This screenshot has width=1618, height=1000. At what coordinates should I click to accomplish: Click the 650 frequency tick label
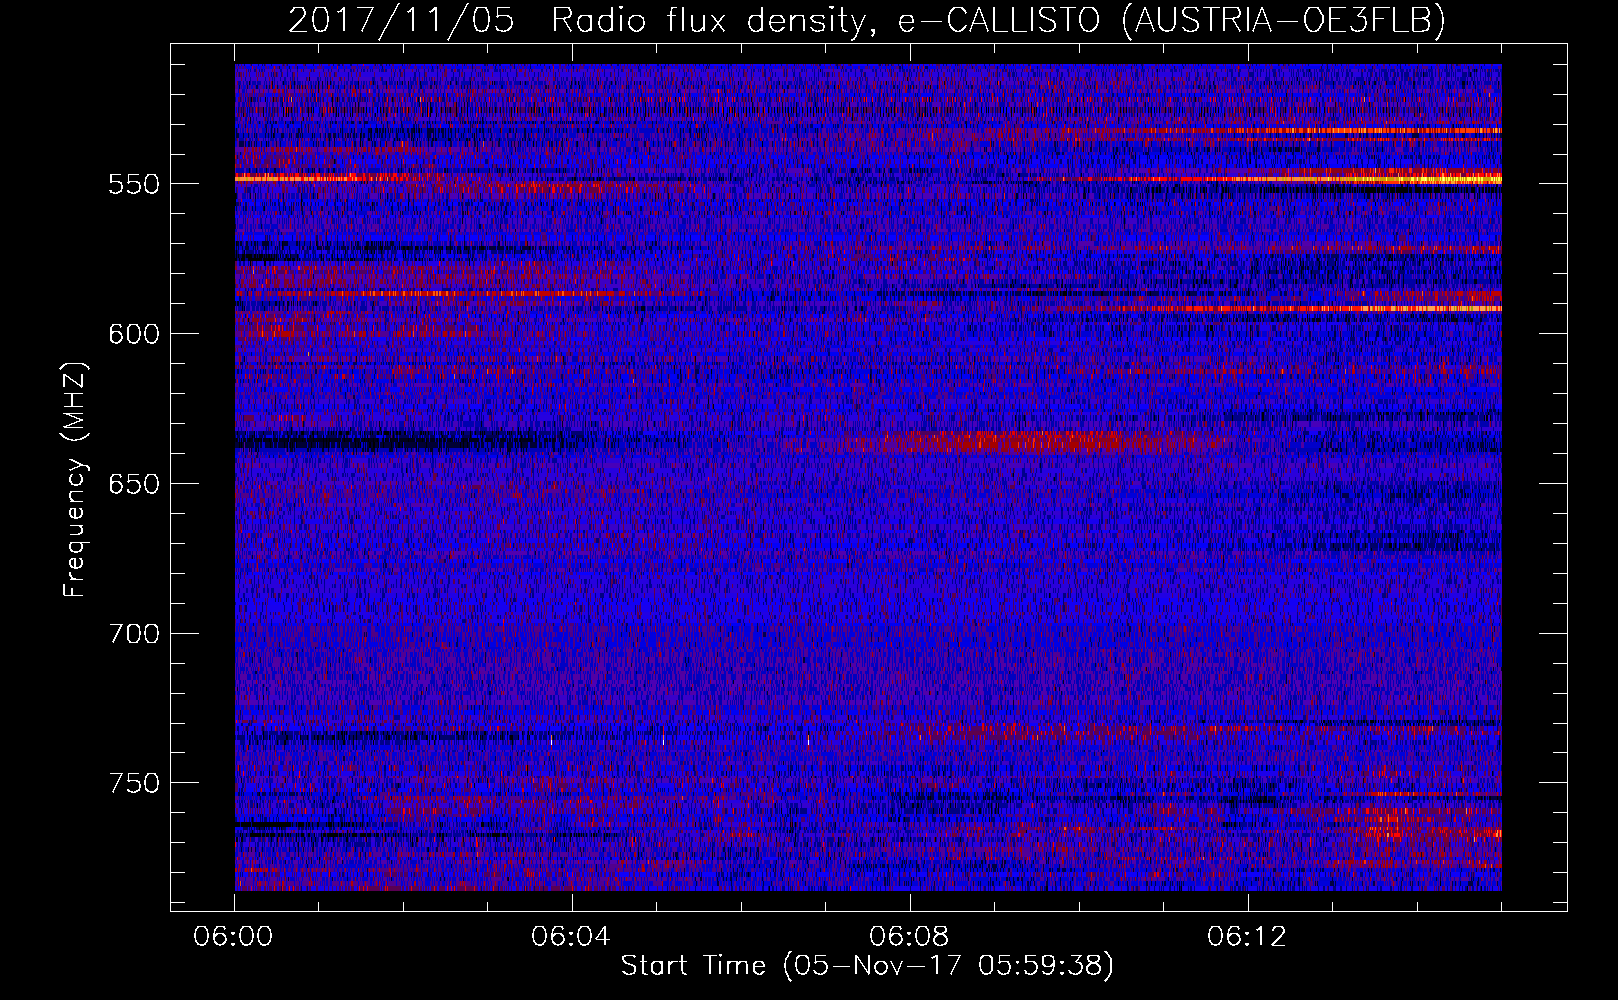tap(134, 484)
